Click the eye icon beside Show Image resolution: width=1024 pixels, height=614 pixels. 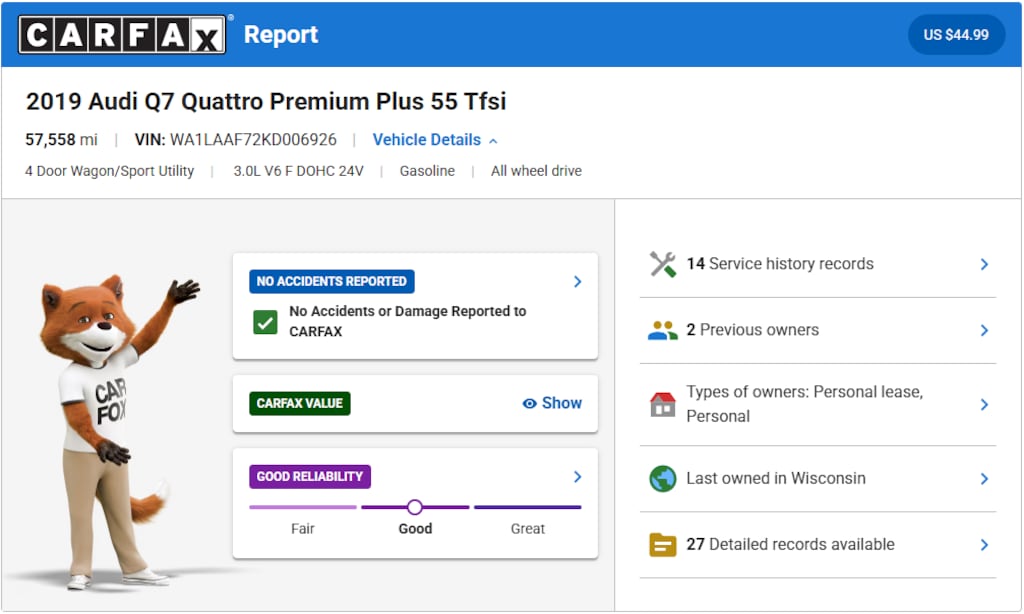tap(530, 403)
